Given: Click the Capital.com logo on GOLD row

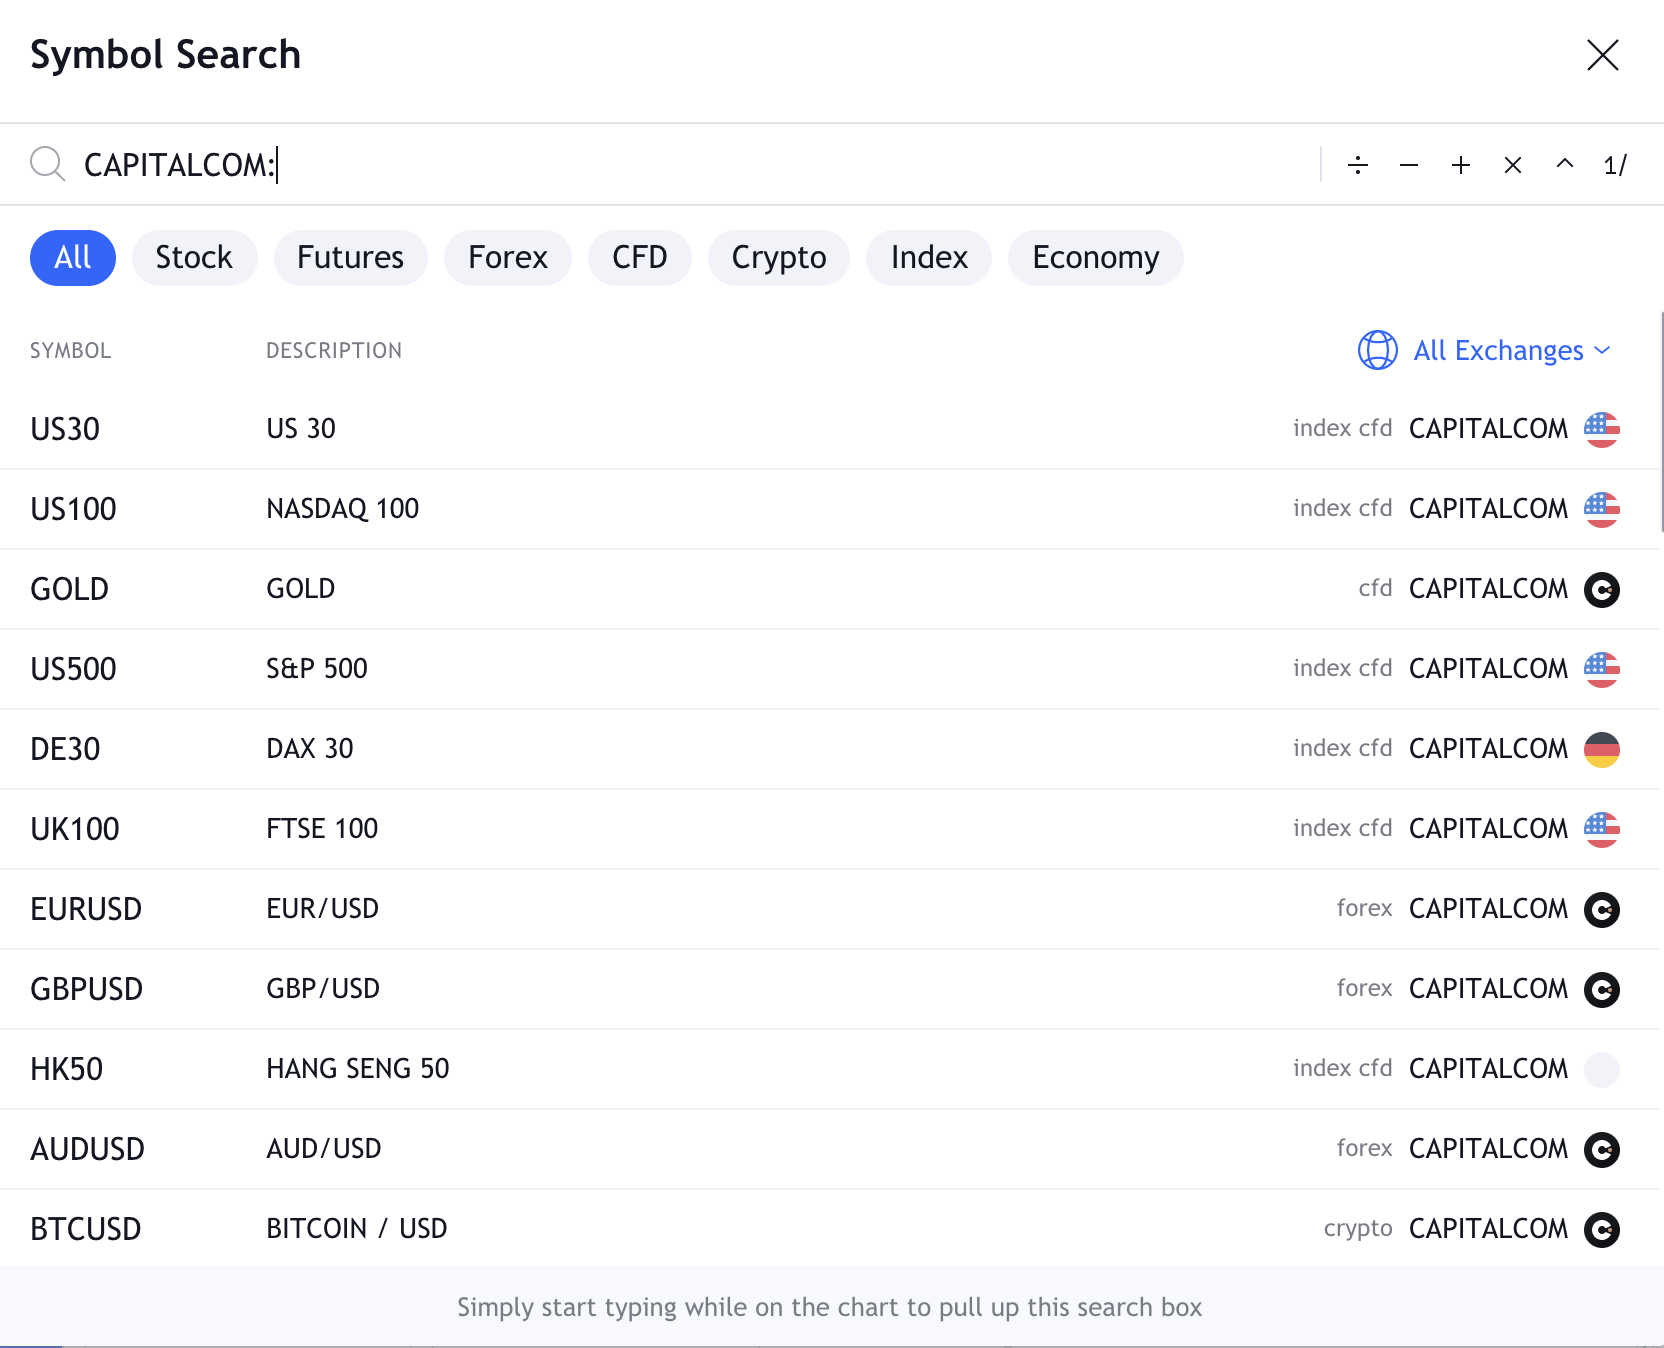Looking at the screenshot, I should 1603,589.
